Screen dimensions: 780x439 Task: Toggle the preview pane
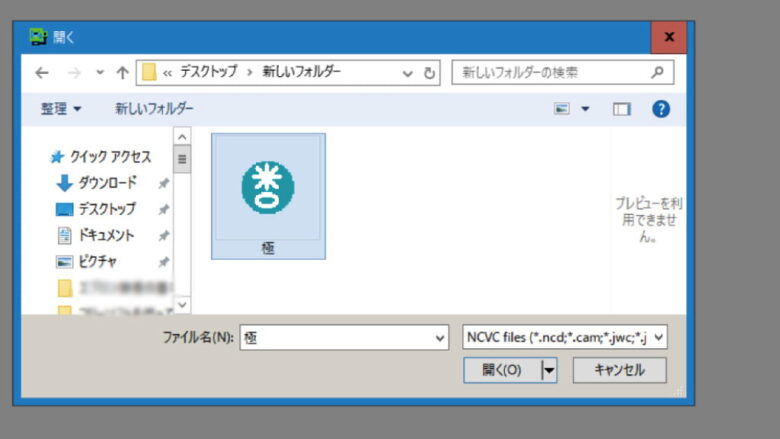point(621,109)
